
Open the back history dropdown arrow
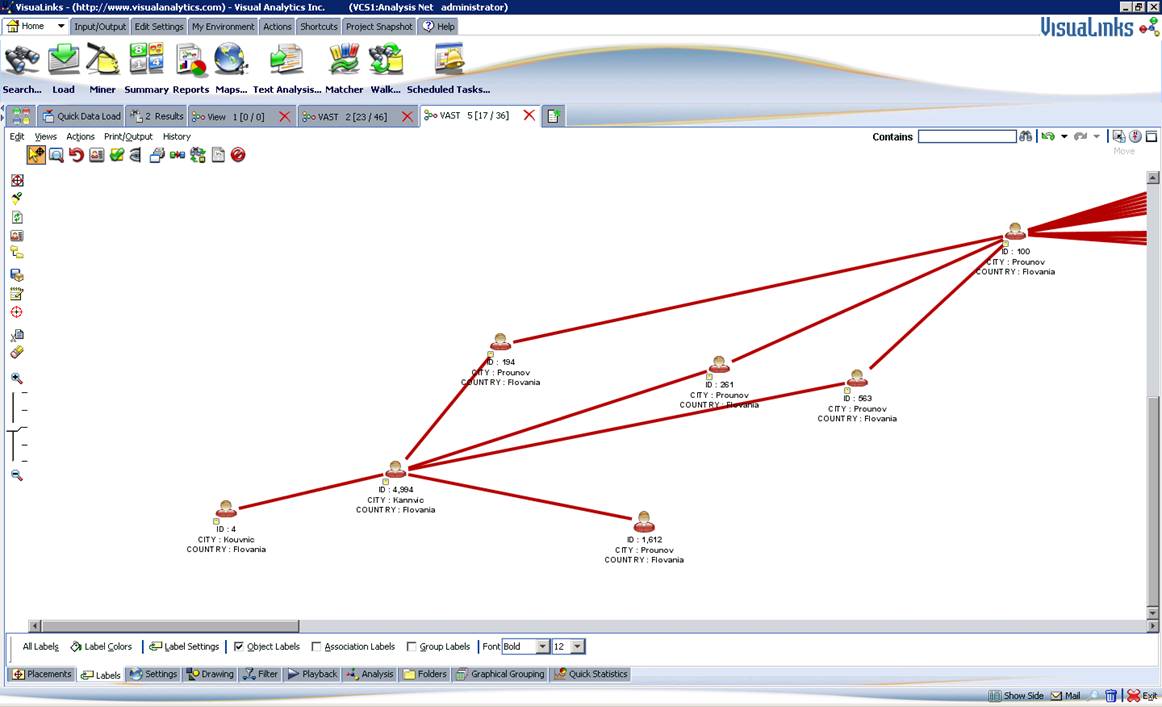tap(1064, 136)
